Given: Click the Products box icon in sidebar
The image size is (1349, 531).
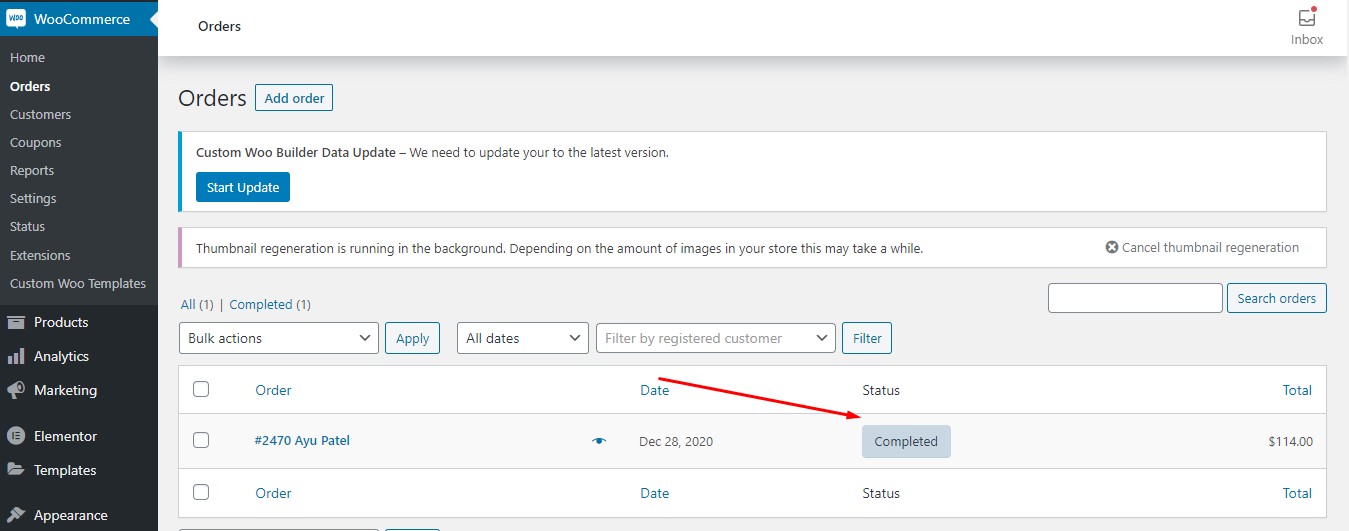Looking at the screenshot, I should click(x=16, y=322).
